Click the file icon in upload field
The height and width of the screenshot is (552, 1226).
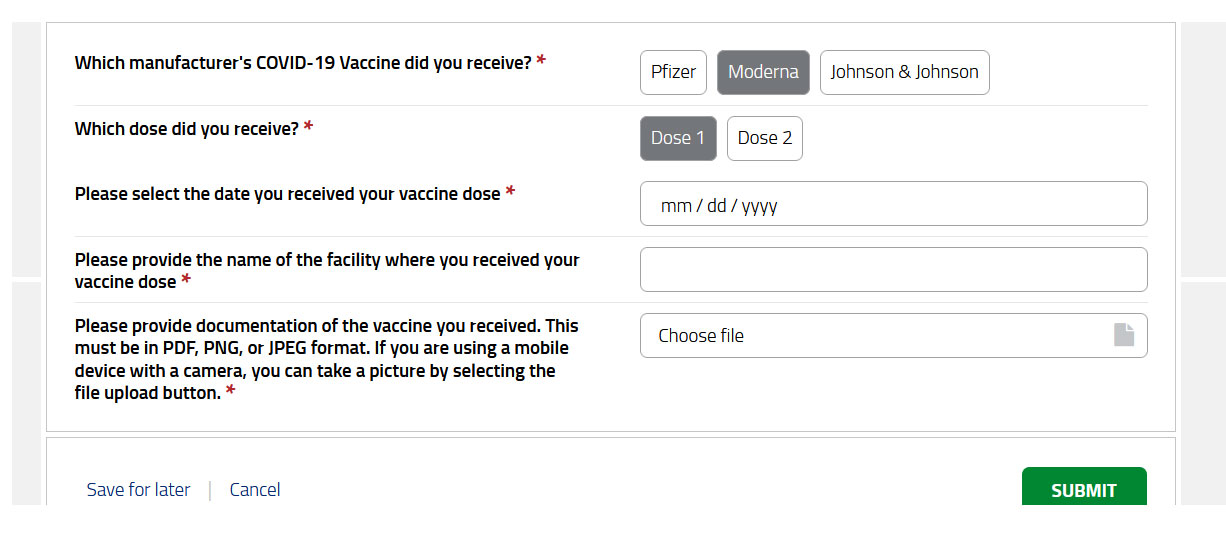pos(1124,335)
